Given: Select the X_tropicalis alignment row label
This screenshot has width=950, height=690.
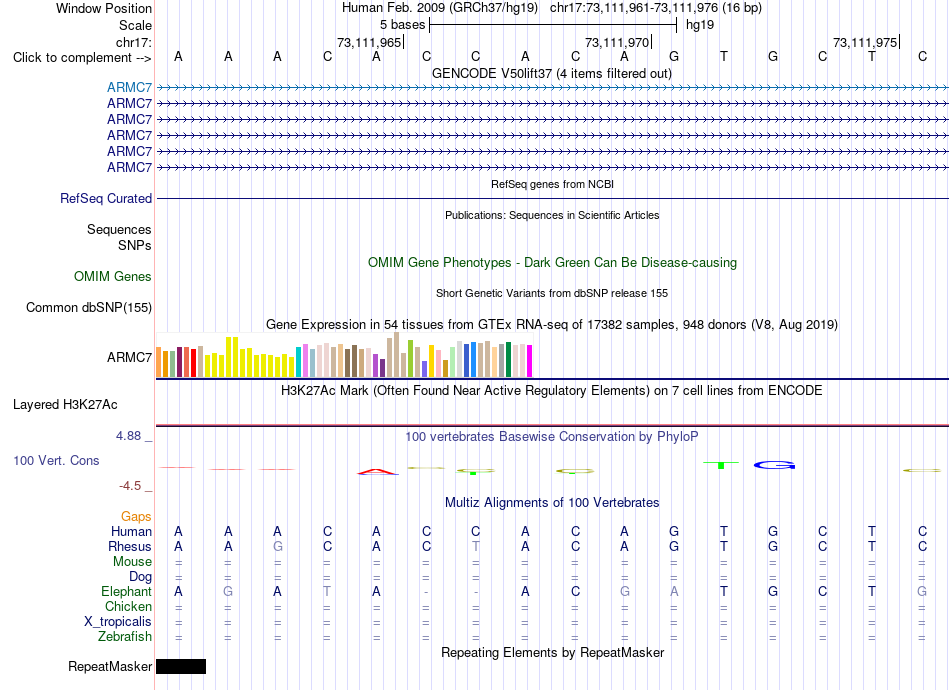Looking at the screenshot, I should tap(118, 622).
